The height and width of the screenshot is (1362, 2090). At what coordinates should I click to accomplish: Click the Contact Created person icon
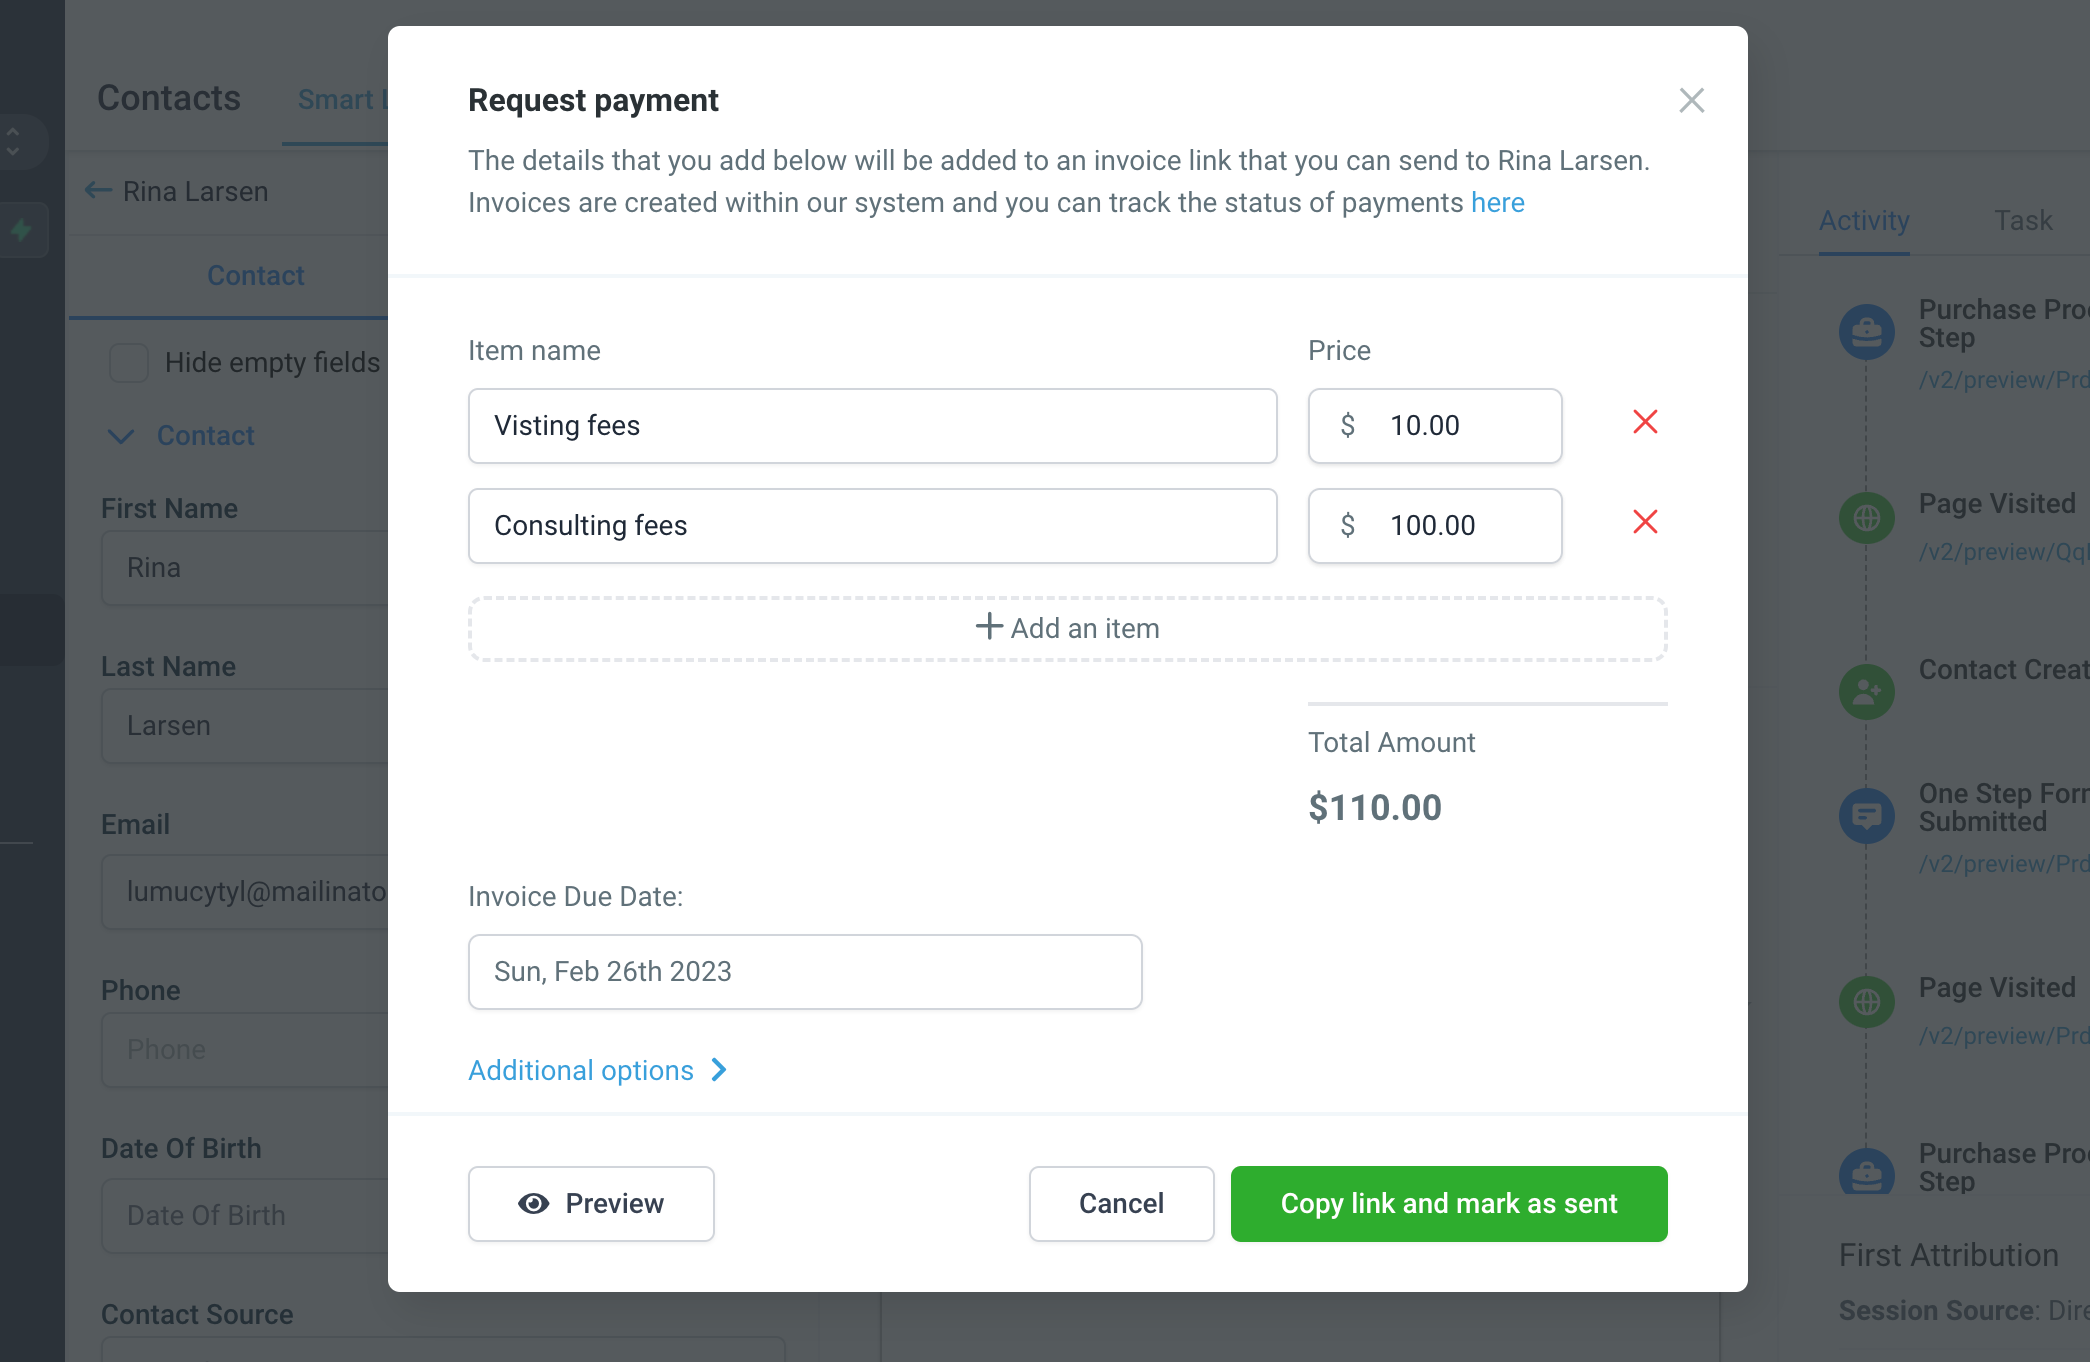[x=1866, y=691]
